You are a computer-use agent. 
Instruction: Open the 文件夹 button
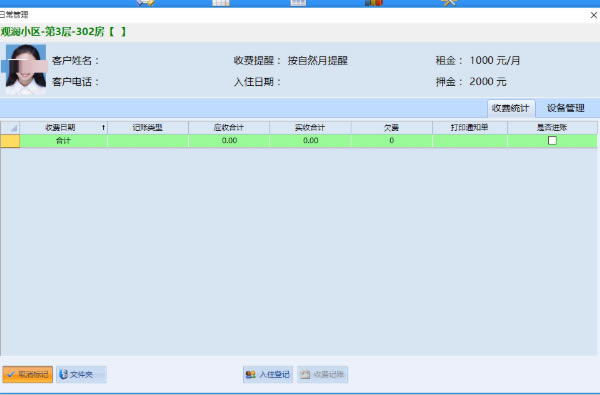click(81, 374)
